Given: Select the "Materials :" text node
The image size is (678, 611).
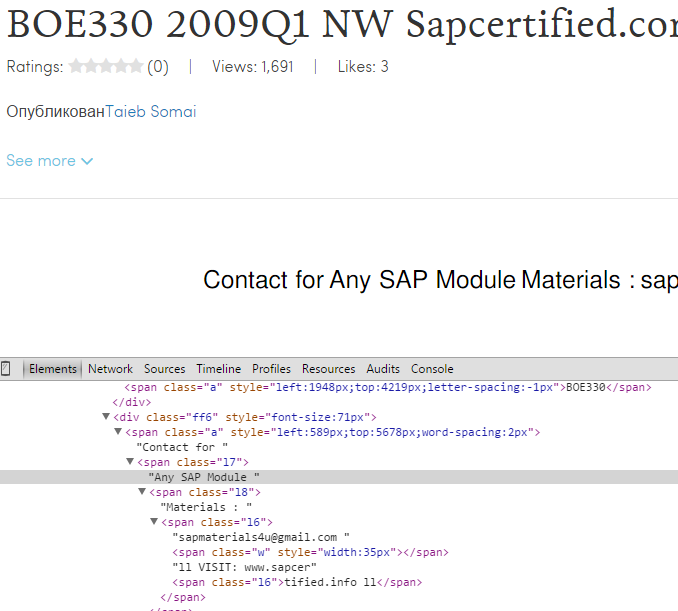Looking at the screenshot, I should pyautogui.click(x=206, y=507).
